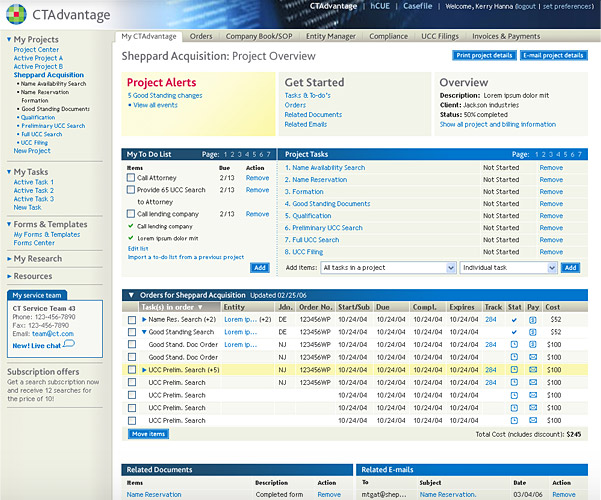
Task: Click envelope icon in UCC Prelim. Search NJ row below highlighted one
Action: click(533, 382)
